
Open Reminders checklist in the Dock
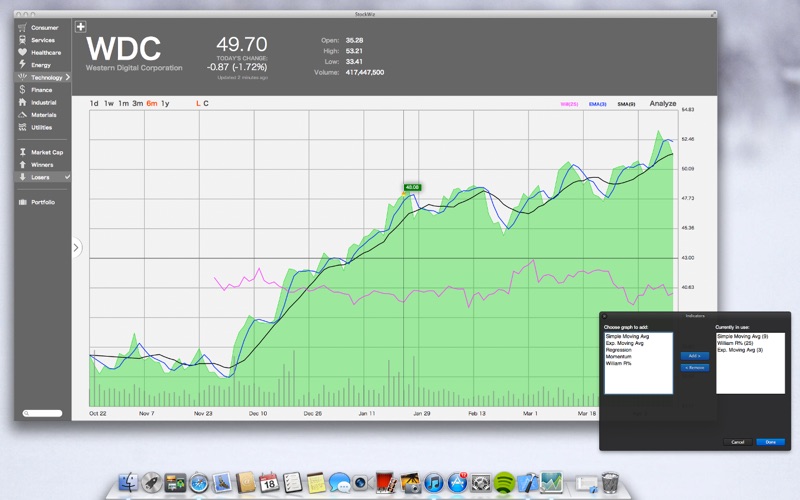(292, 482)
